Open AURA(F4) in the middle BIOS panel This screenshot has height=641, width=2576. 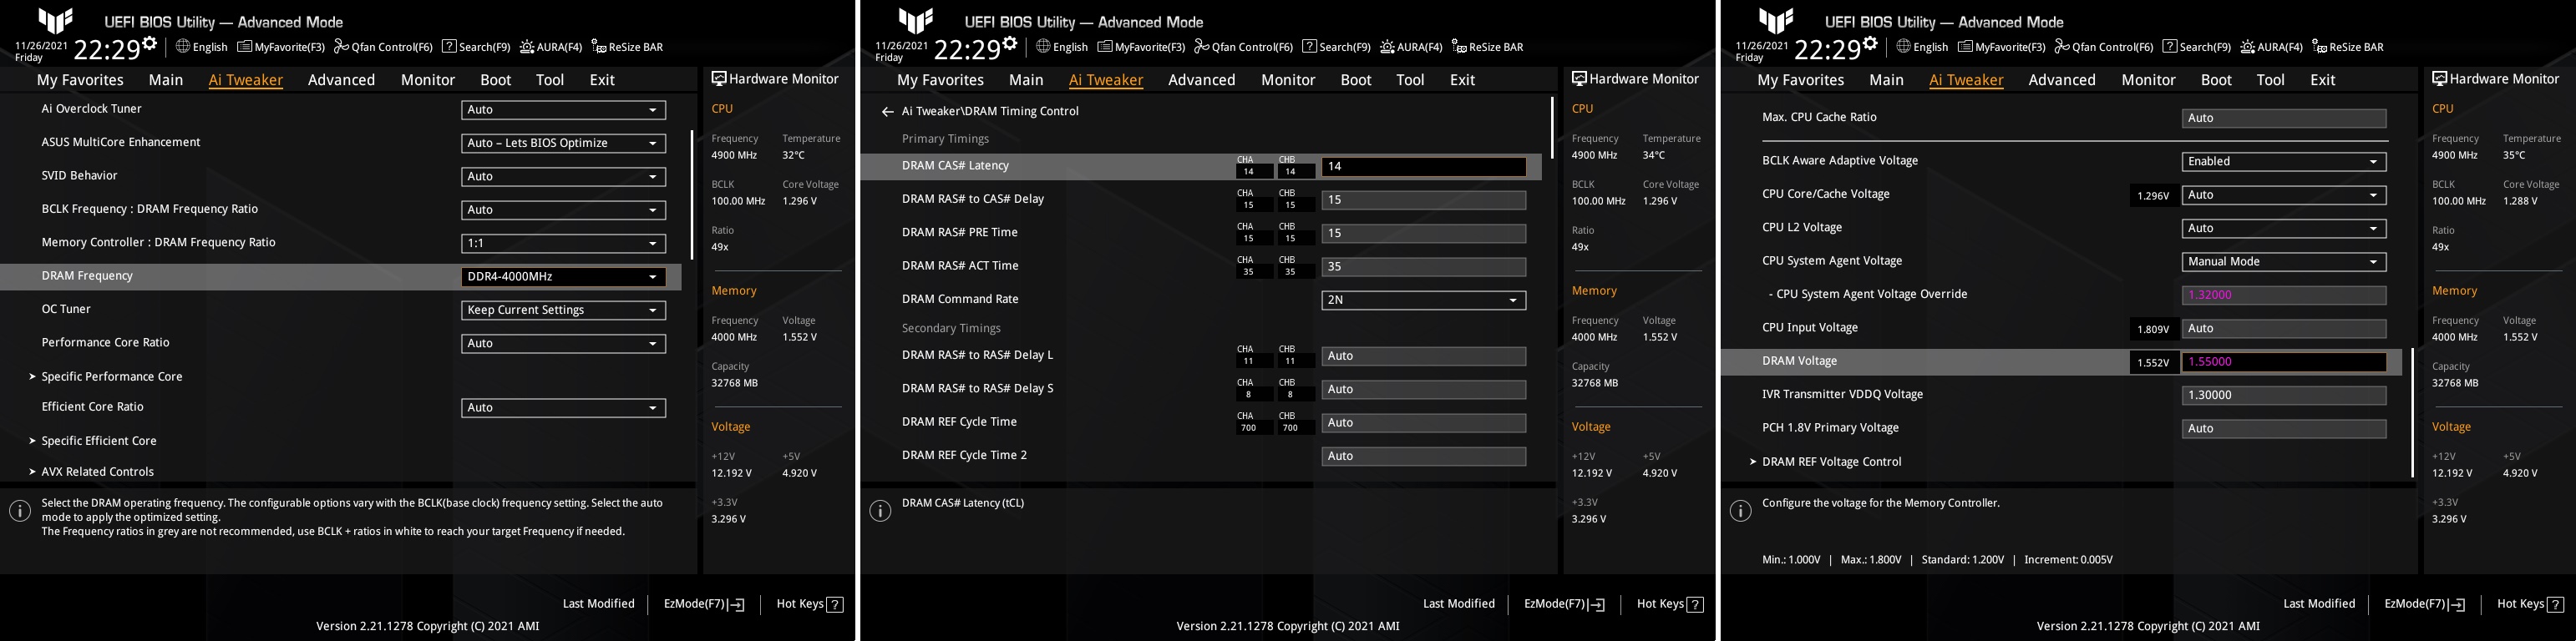click(1411, 47)
